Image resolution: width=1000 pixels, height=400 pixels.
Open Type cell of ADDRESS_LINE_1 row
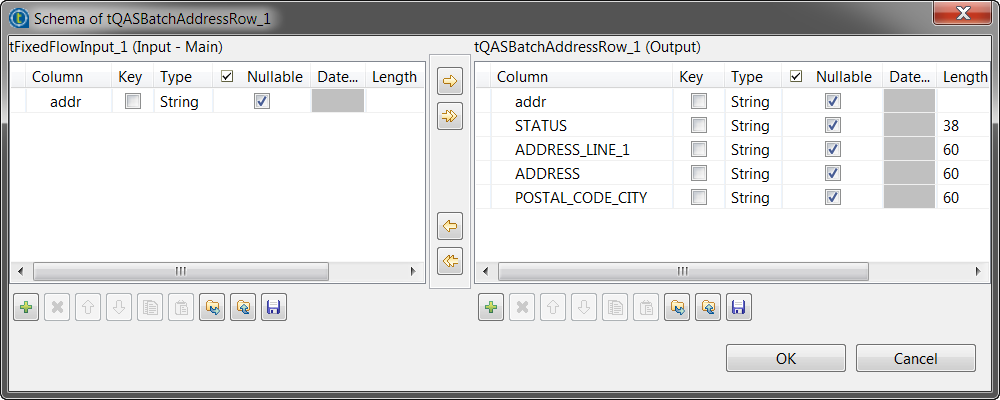(753, 149)
